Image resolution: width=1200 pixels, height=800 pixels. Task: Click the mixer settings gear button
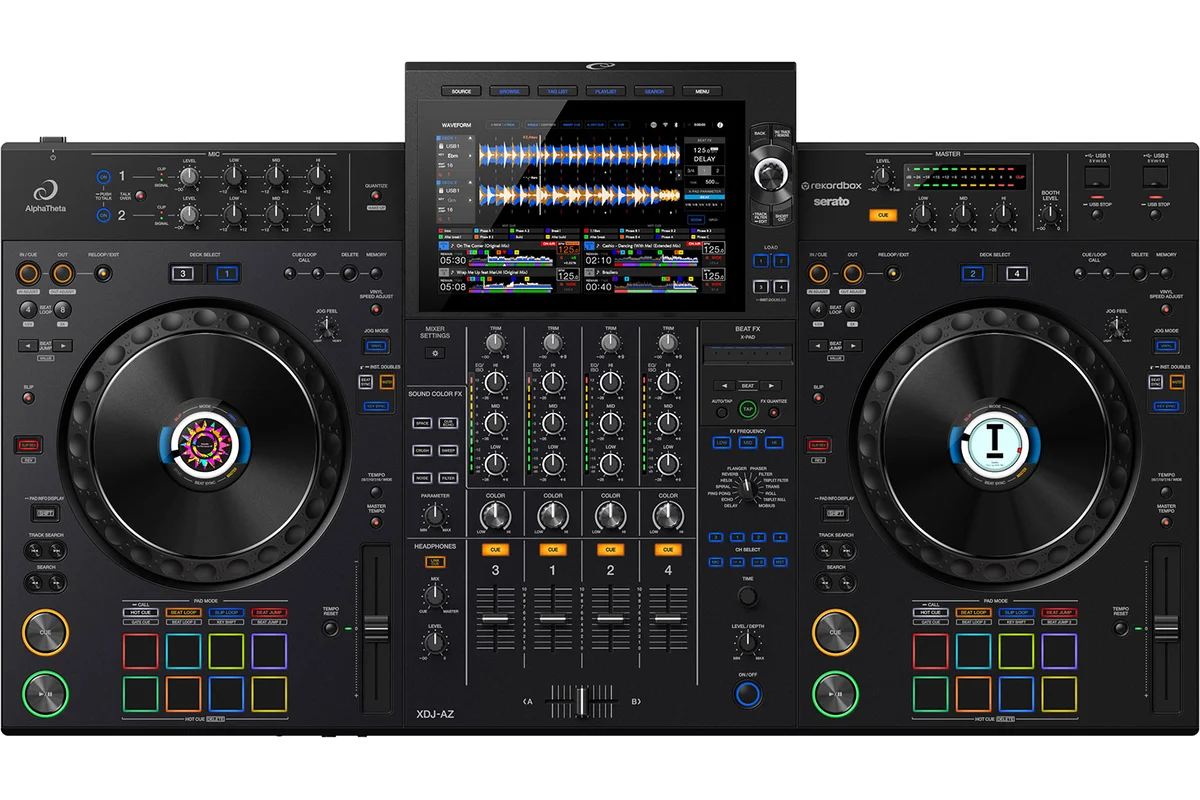point(435,352)
